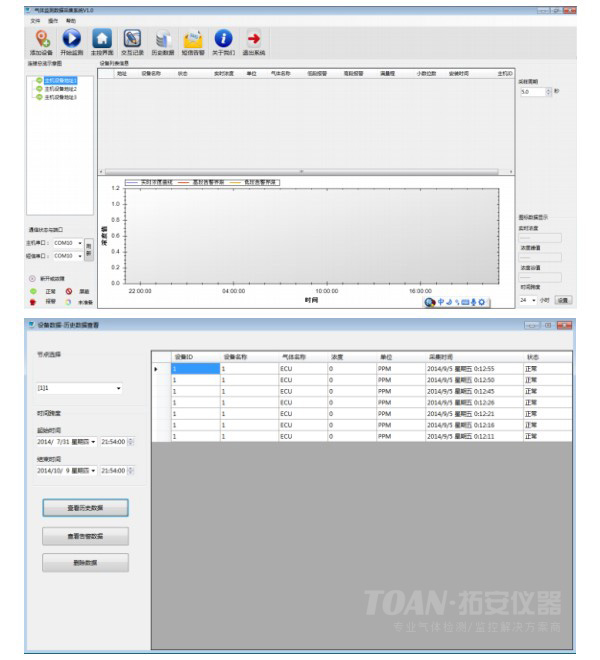Click the 查看历史数据 button

coord(85,508)
